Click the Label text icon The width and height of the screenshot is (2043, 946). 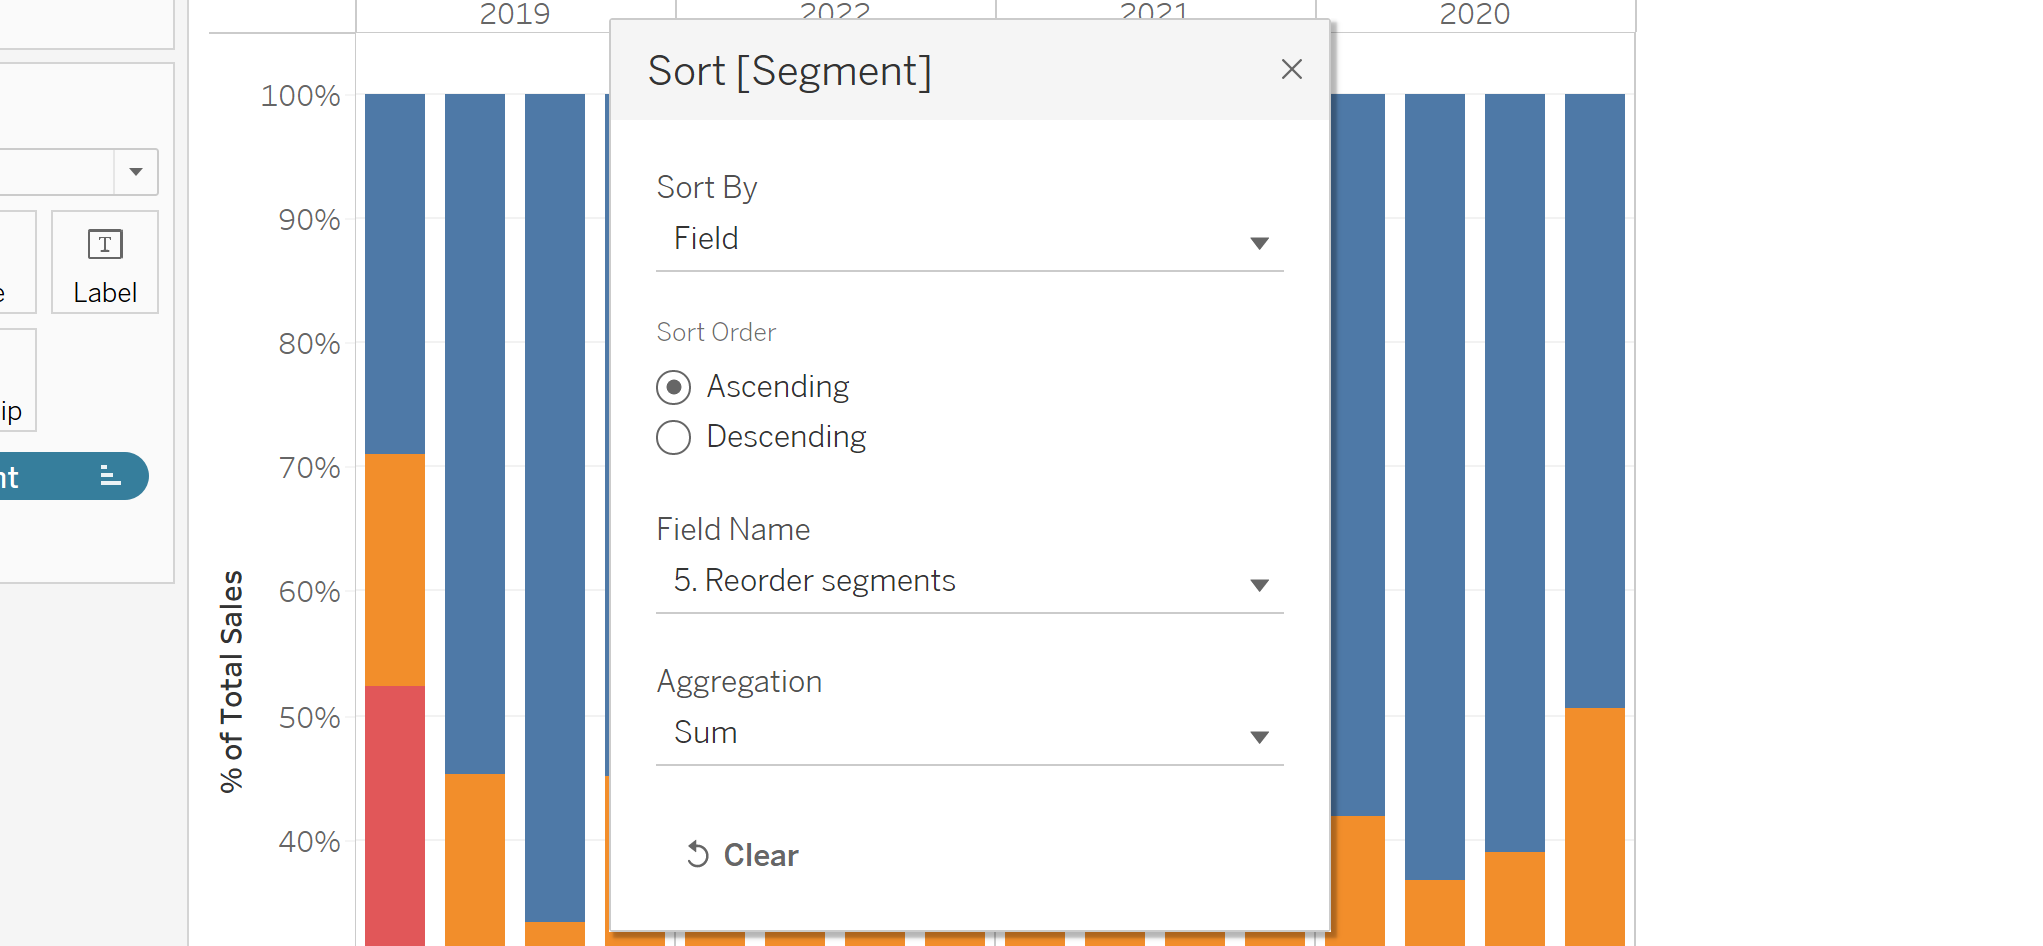(x=105, y=245)
